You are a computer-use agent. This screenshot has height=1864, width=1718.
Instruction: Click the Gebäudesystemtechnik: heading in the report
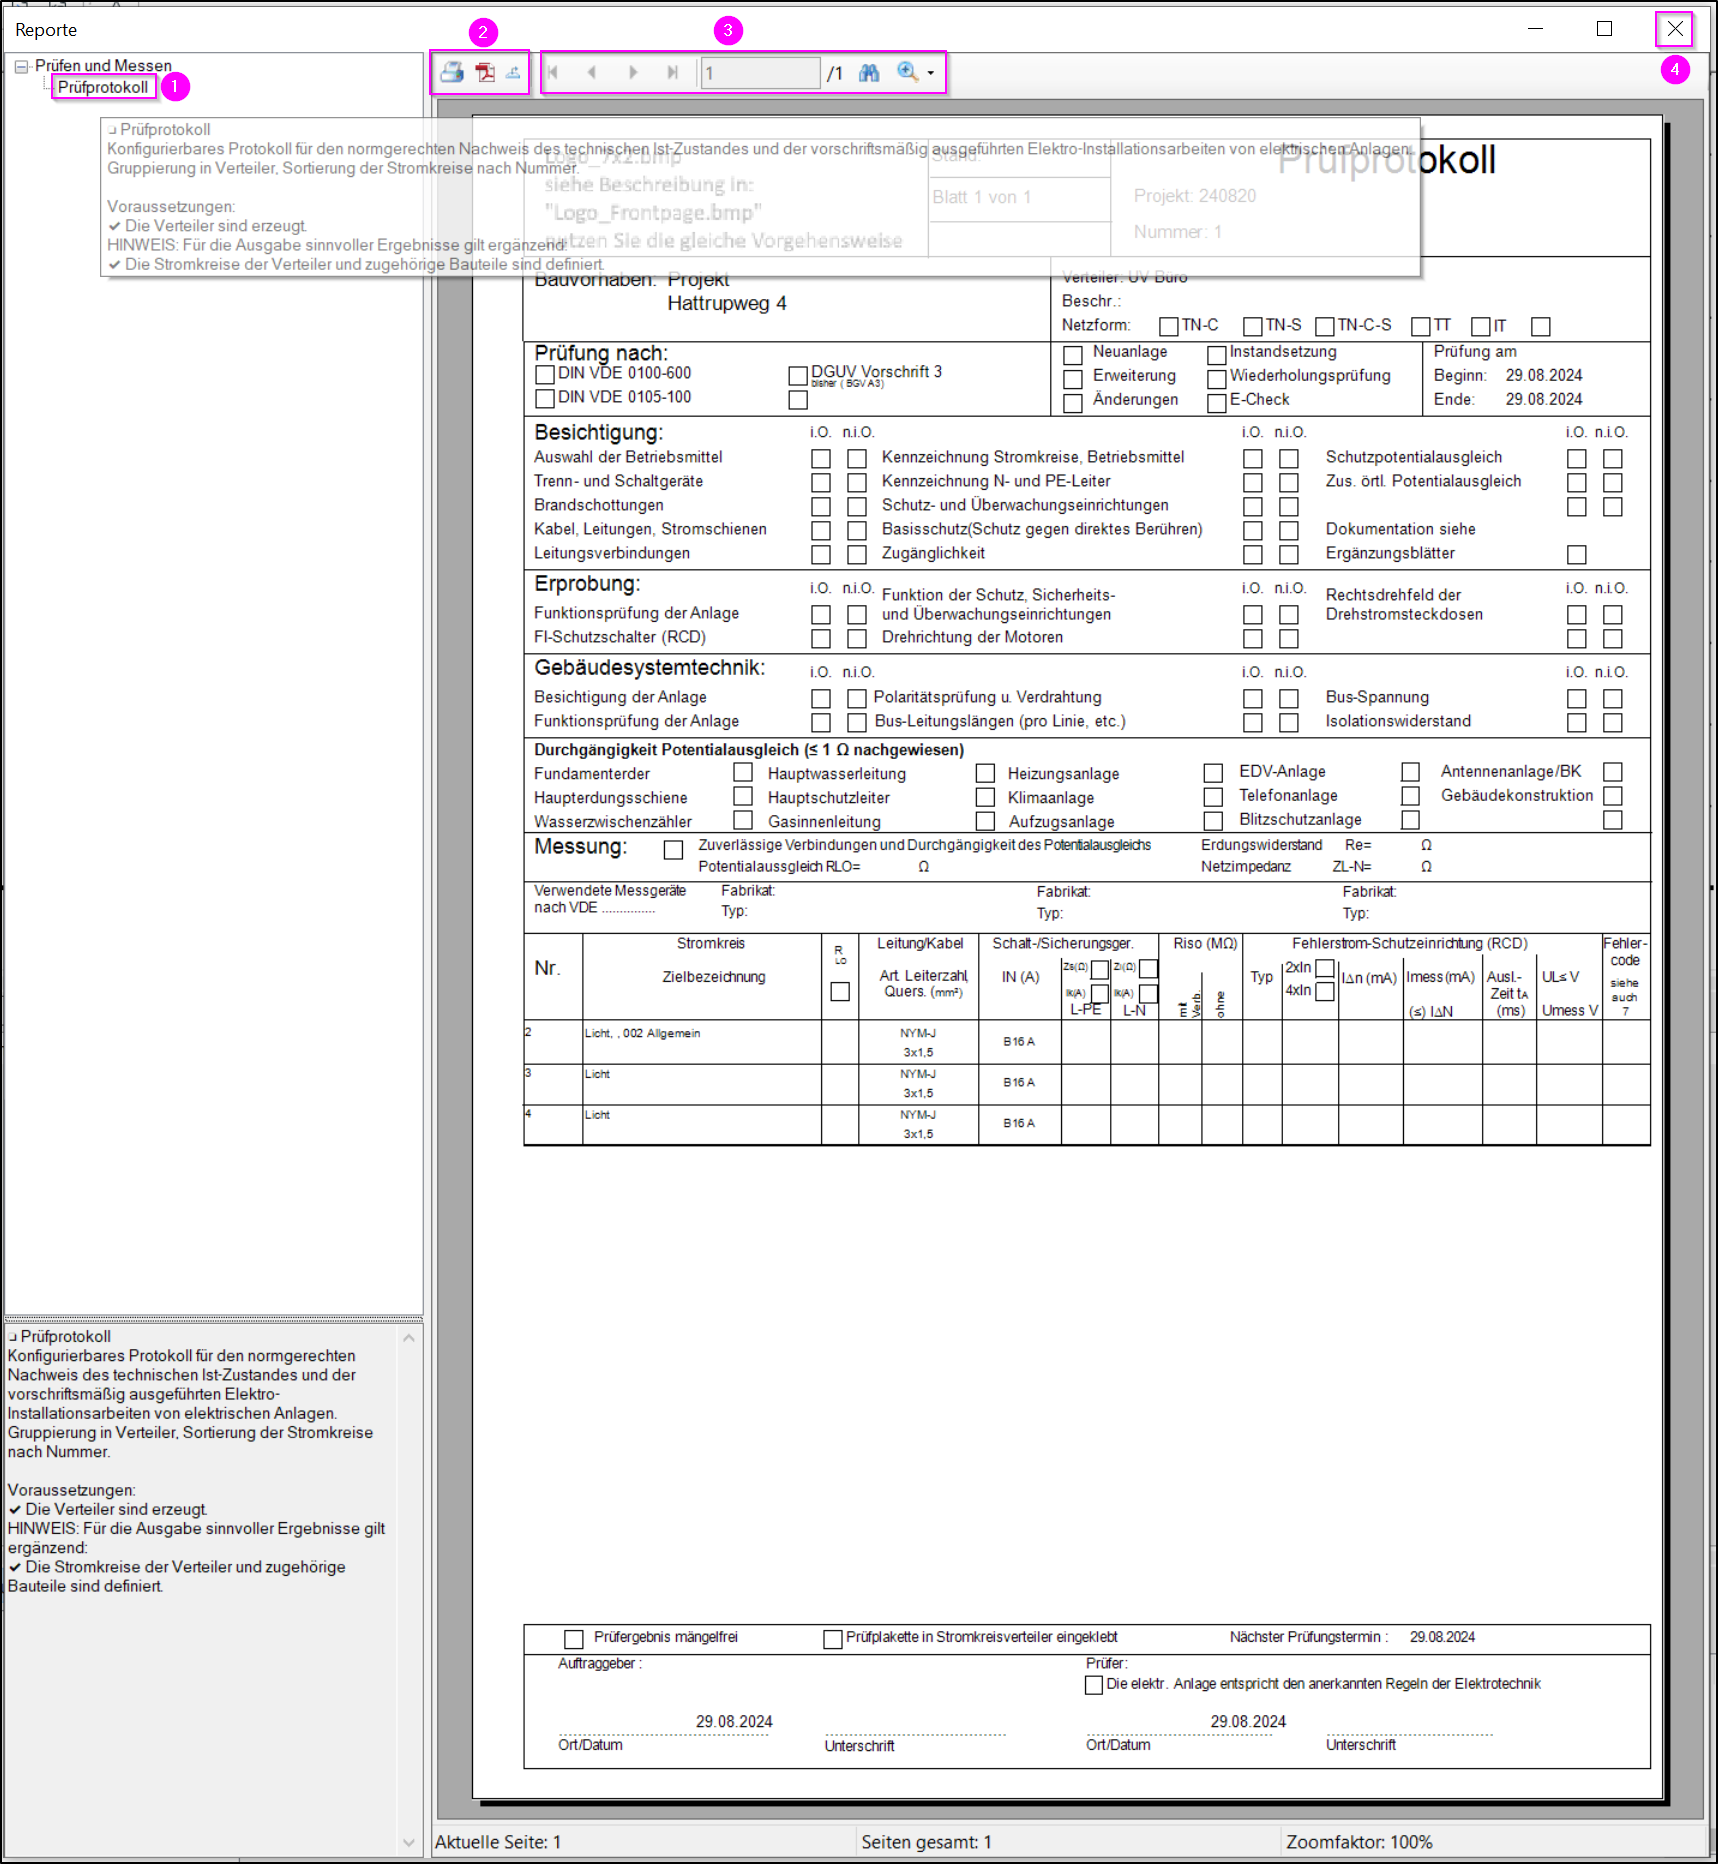coord(649,668)
